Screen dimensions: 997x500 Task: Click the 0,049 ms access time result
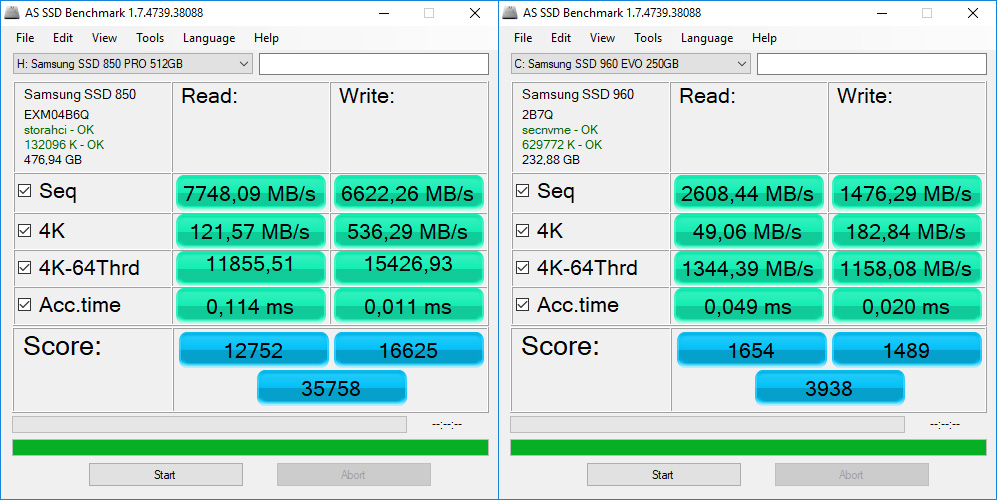pos(748,305)
